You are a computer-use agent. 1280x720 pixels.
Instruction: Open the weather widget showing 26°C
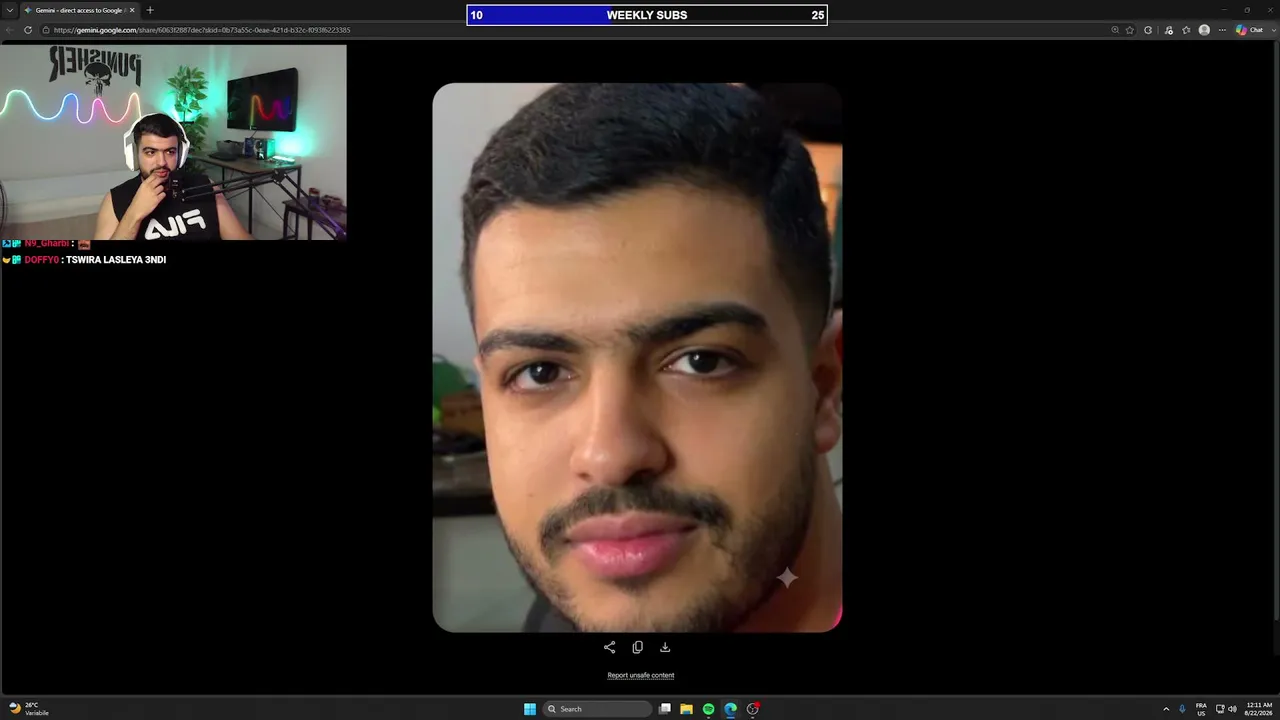pyautogui.click(x=28, y=709)
